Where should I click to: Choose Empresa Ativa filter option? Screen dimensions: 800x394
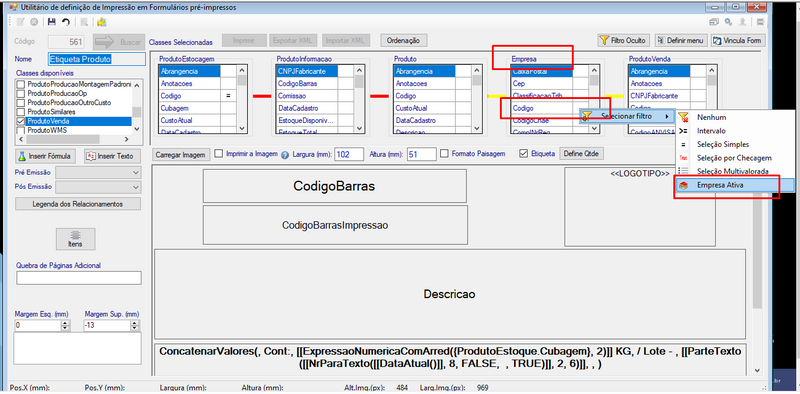735,186
